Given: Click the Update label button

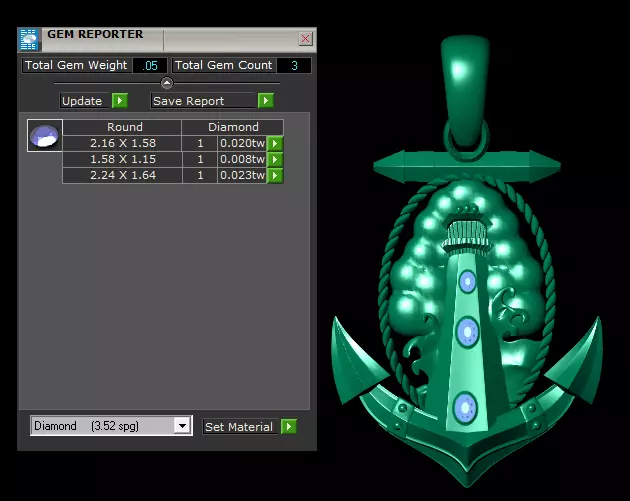Looking at the screenshot, I should tap(85, 101).
